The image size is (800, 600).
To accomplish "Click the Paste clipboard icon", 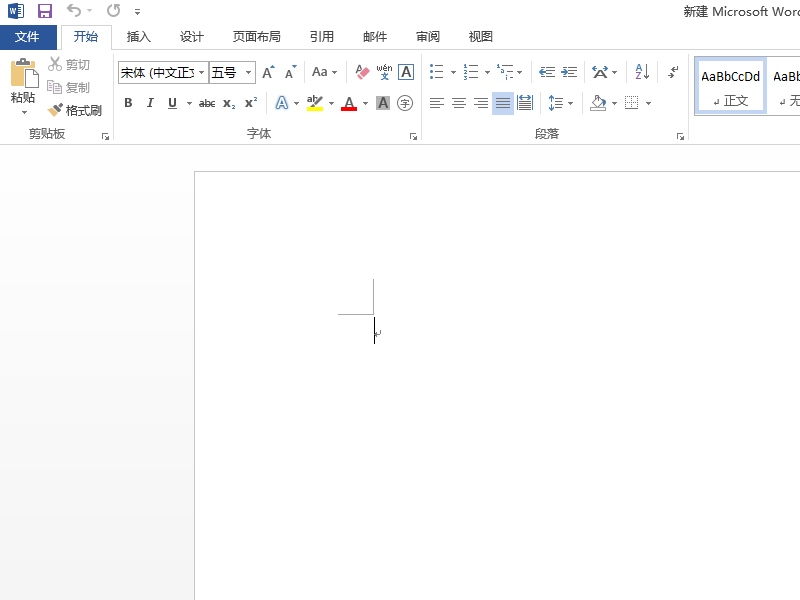I will (x=24, y=74).
